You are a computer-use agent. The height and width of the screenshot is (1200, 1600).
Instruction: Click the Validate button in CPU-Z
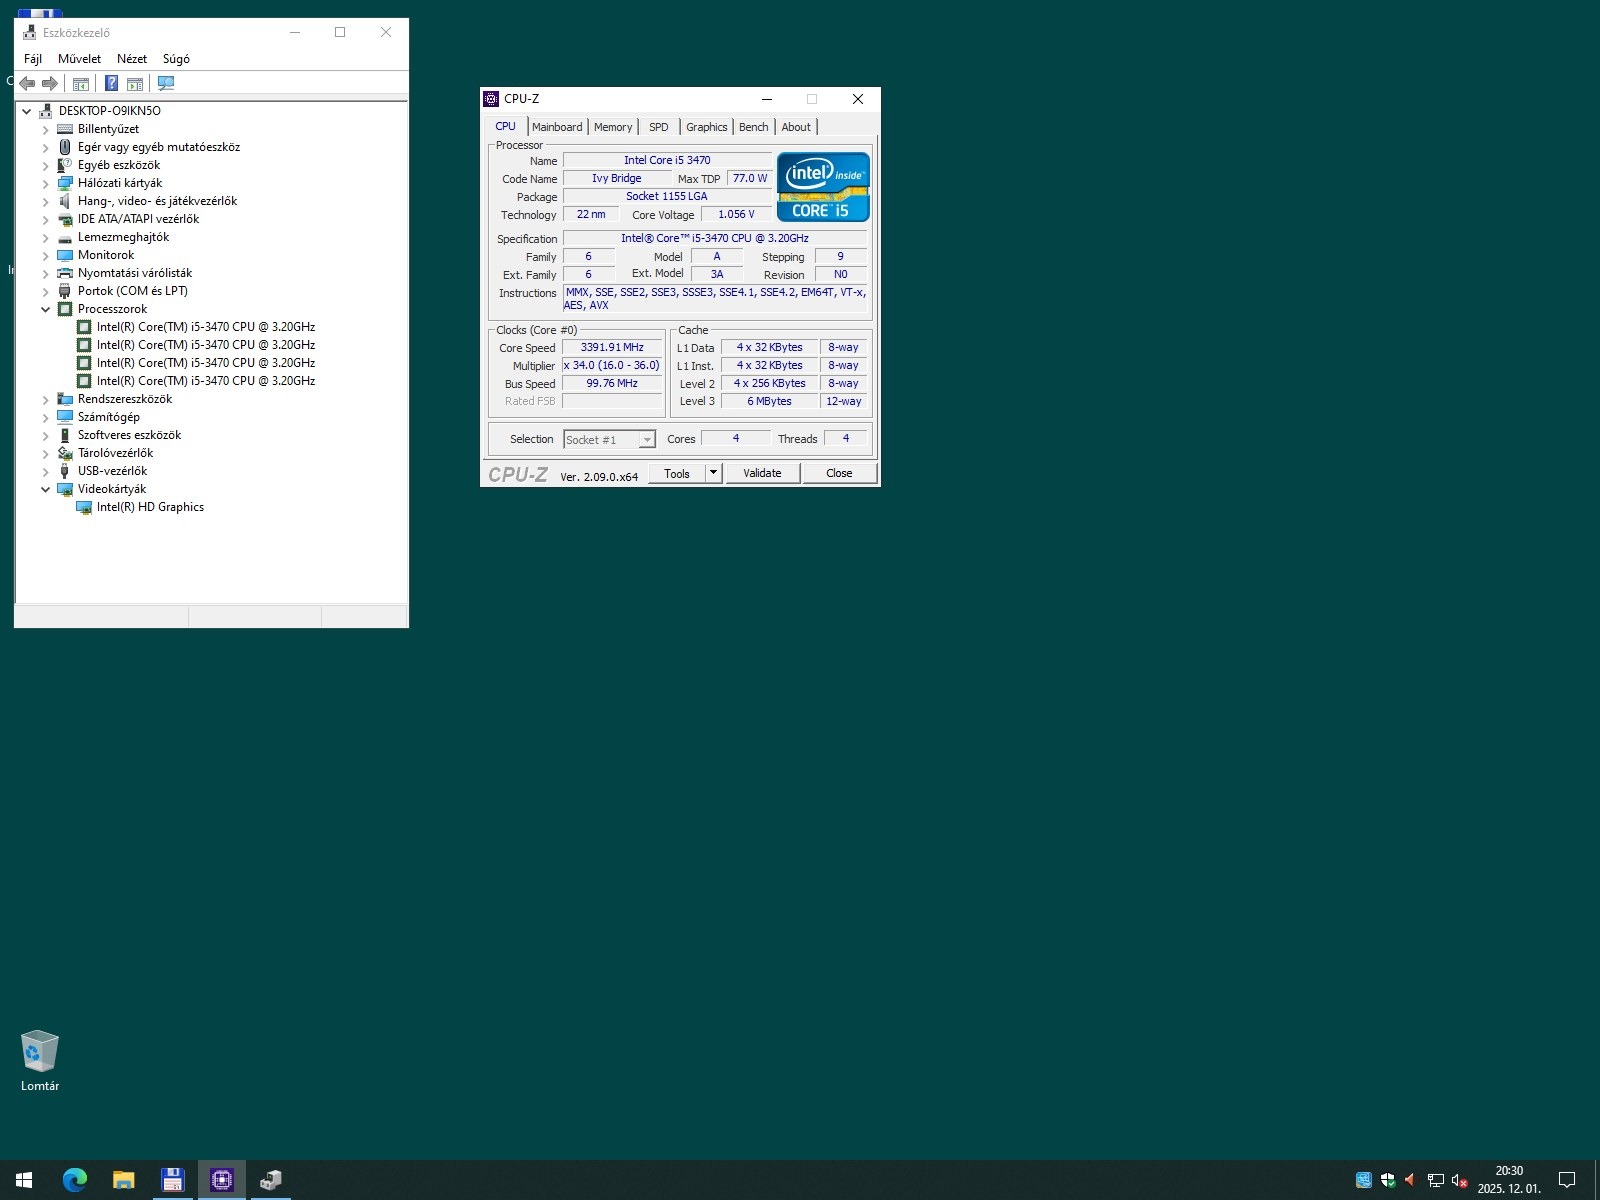tap(762, 473)
